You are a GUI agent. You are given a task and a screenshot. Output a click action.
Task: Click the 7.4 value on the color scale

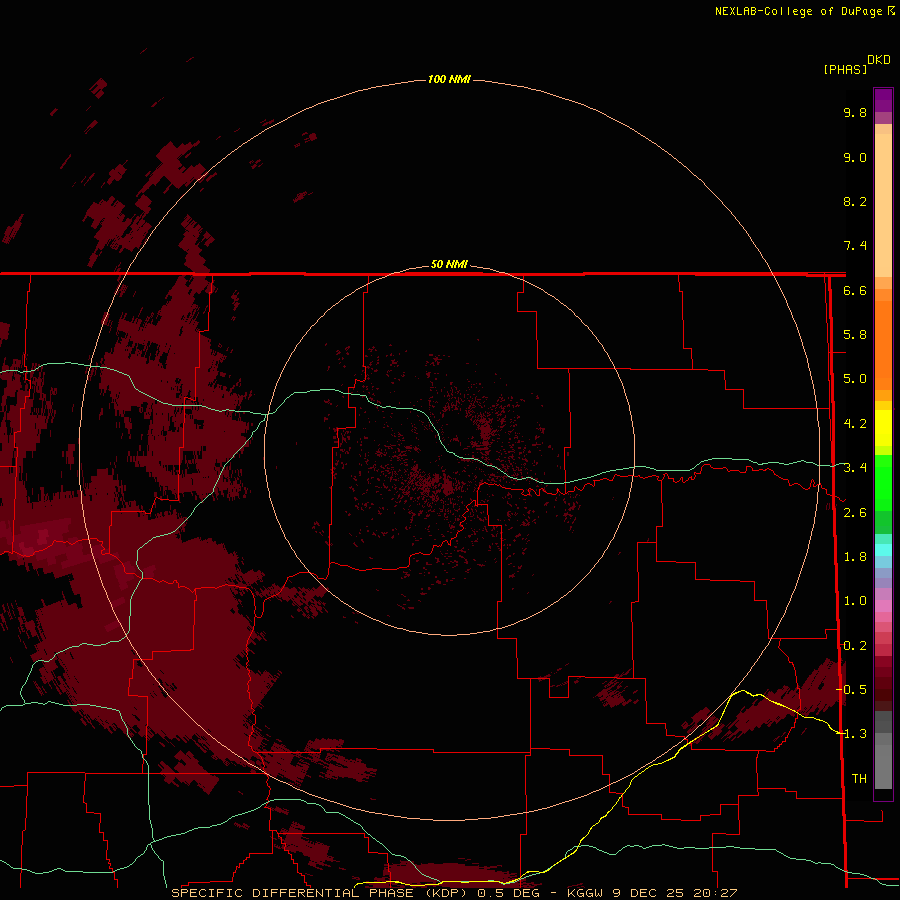[855, 246]
